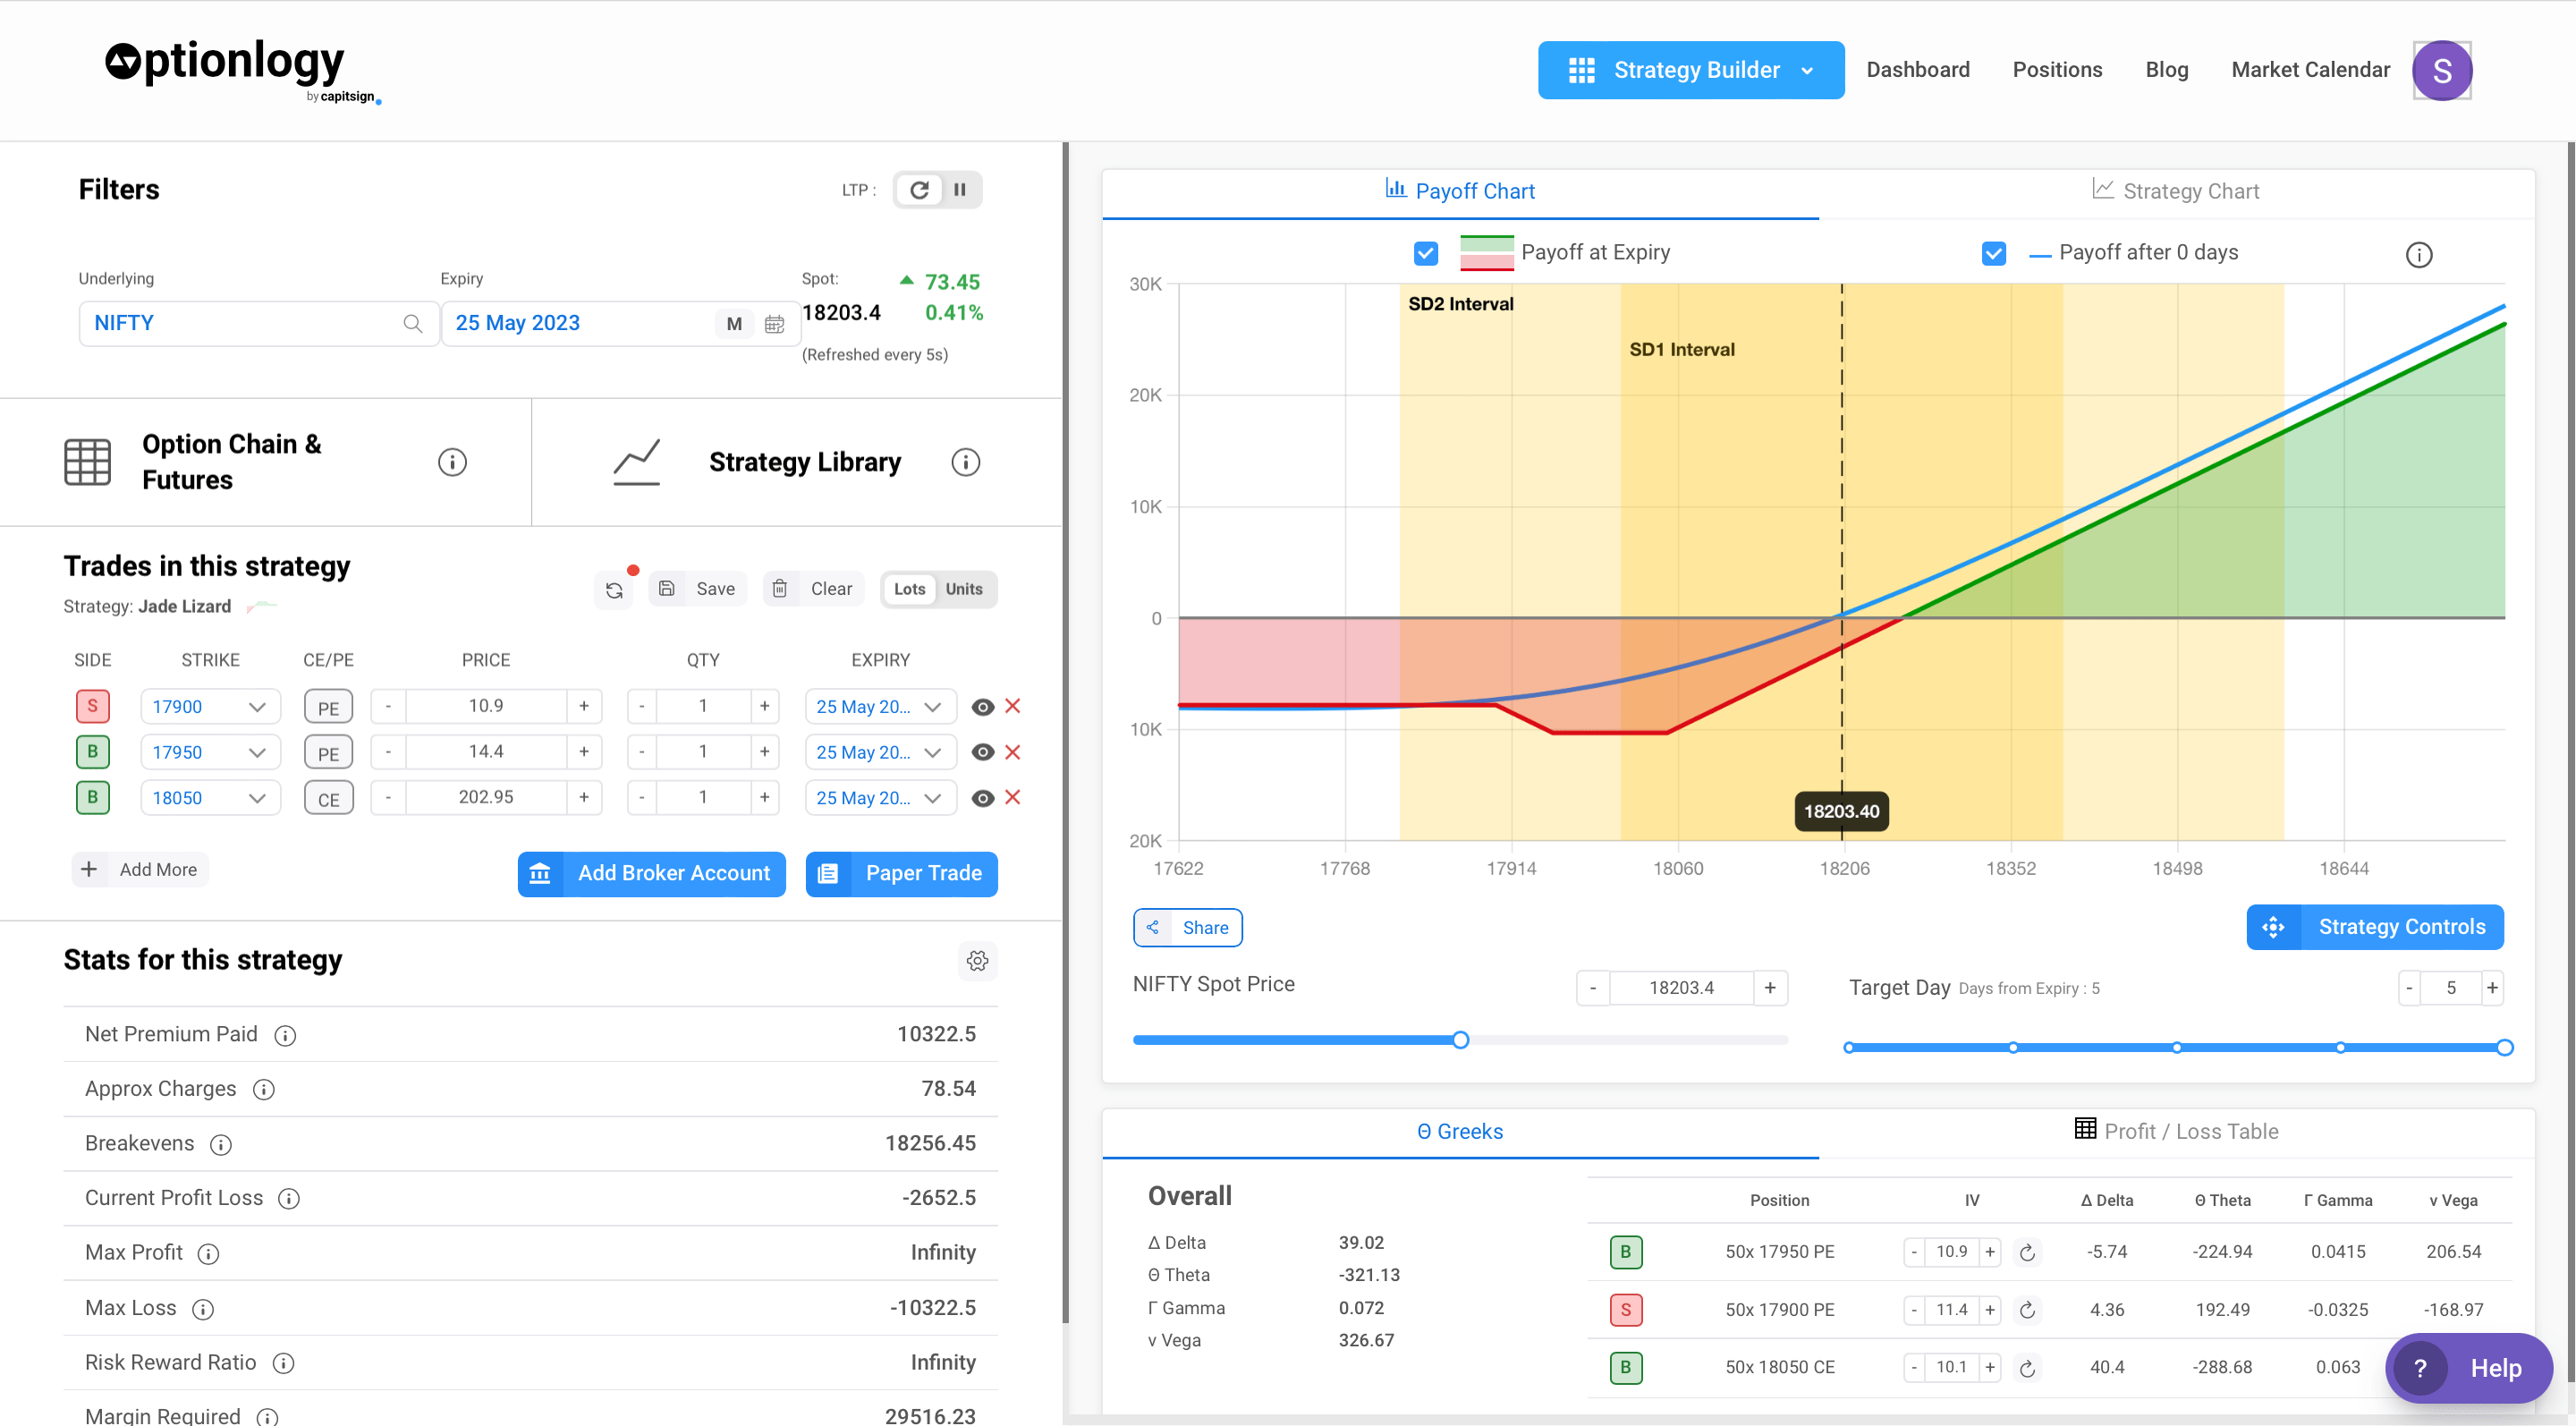Open expiry dropdown on 17950 row
This screenshot has height=1426, width=2576.
coord(880,752)
